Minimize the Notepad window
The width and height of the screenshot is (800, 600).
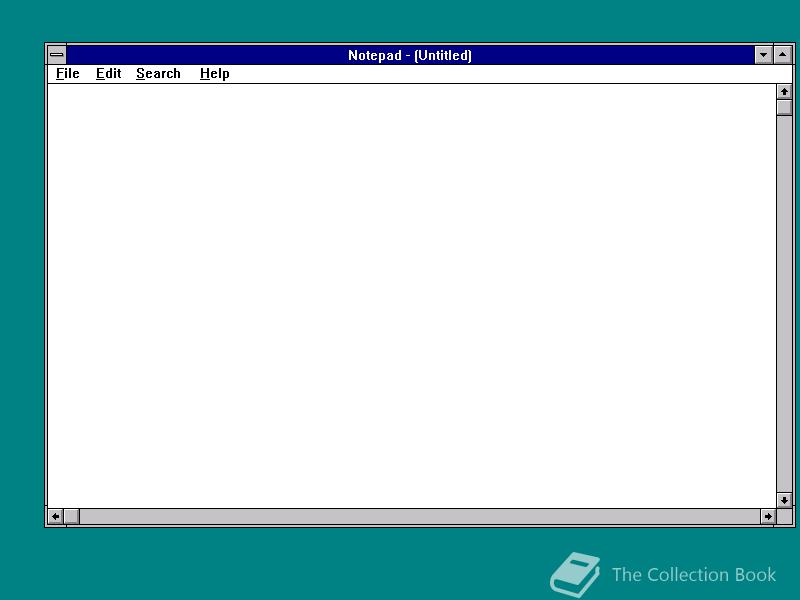(763, 55)
